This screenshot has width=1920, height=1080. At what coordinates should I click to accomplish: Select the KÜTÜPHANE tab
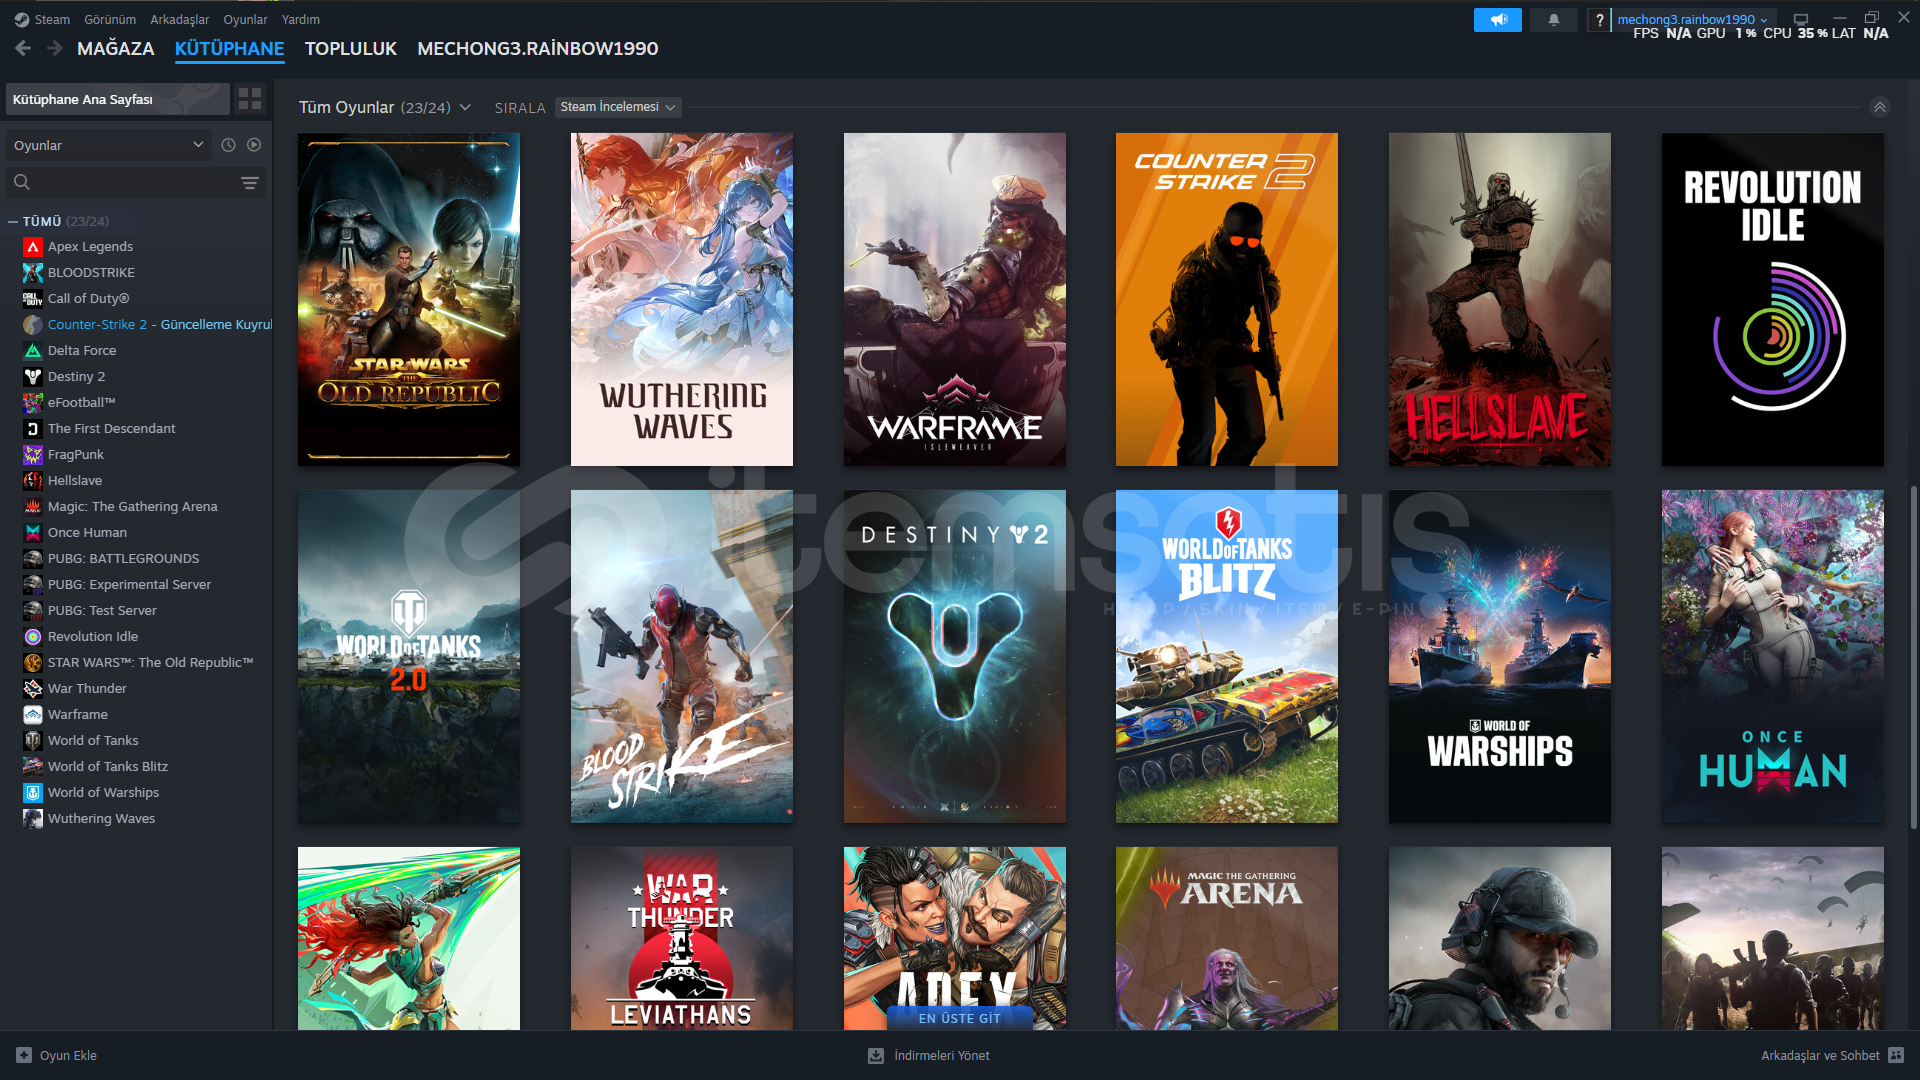(x=230, y=48)
